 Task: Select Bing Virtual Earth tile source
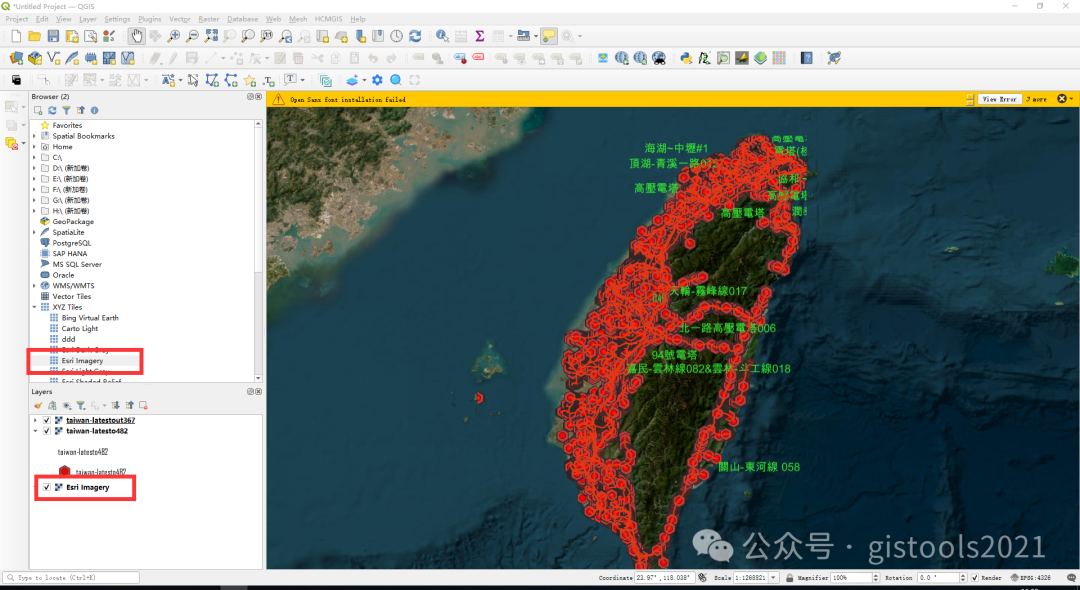(90, 318)
